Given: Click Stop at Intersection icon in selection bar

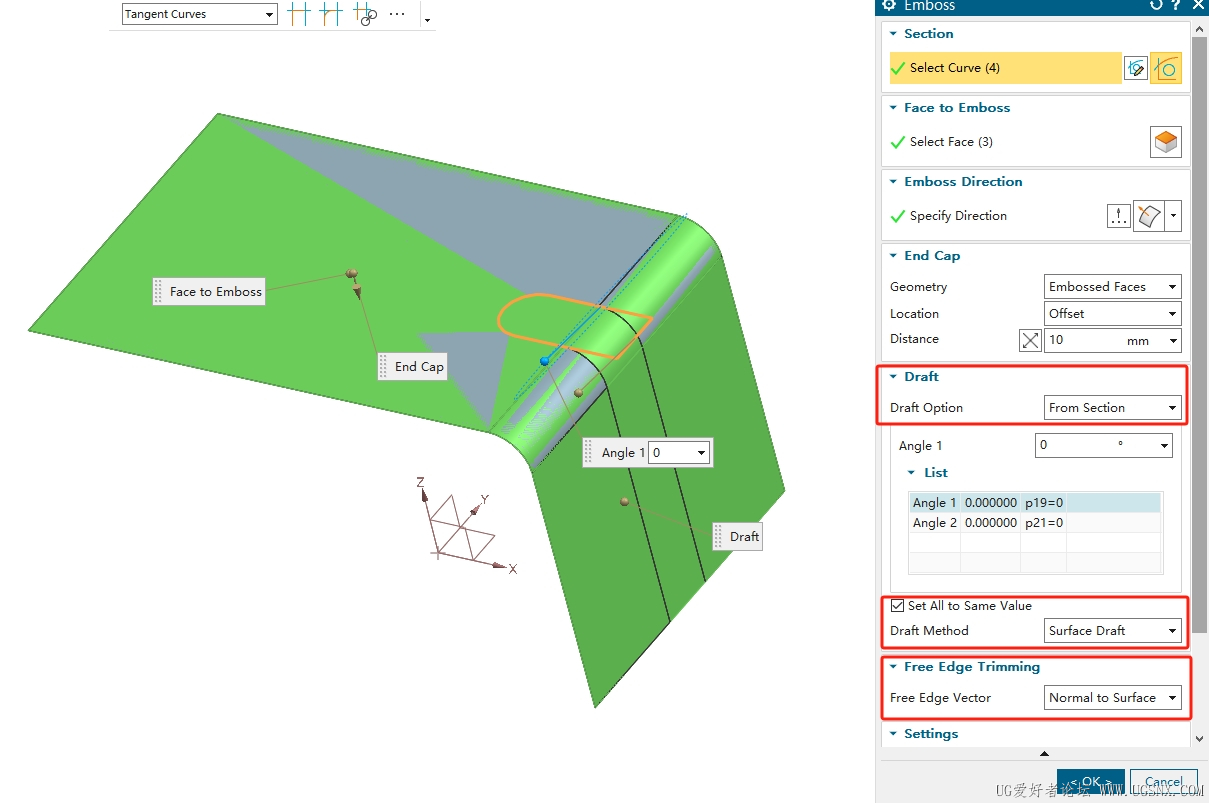Looking at the screenshot, I should coord(298,15).
